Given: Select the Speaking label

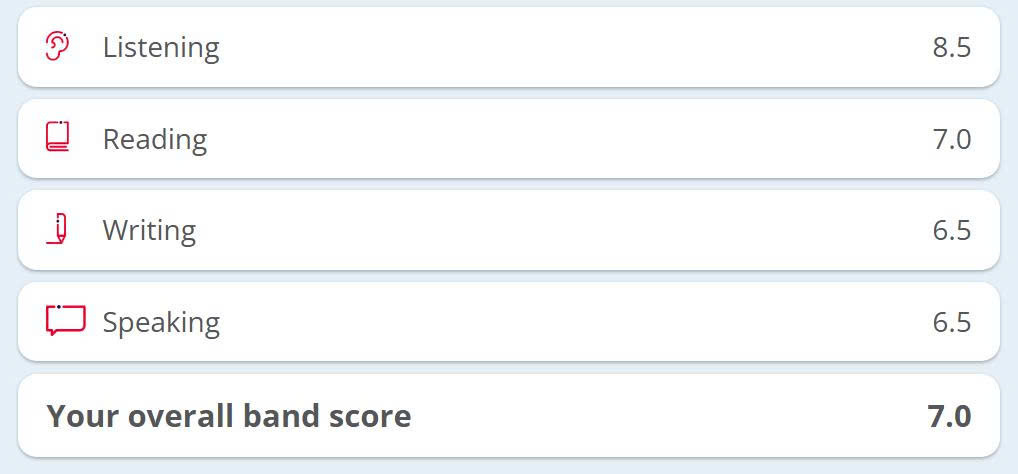Looking at the screenshot, I should [x=161, y=322].
